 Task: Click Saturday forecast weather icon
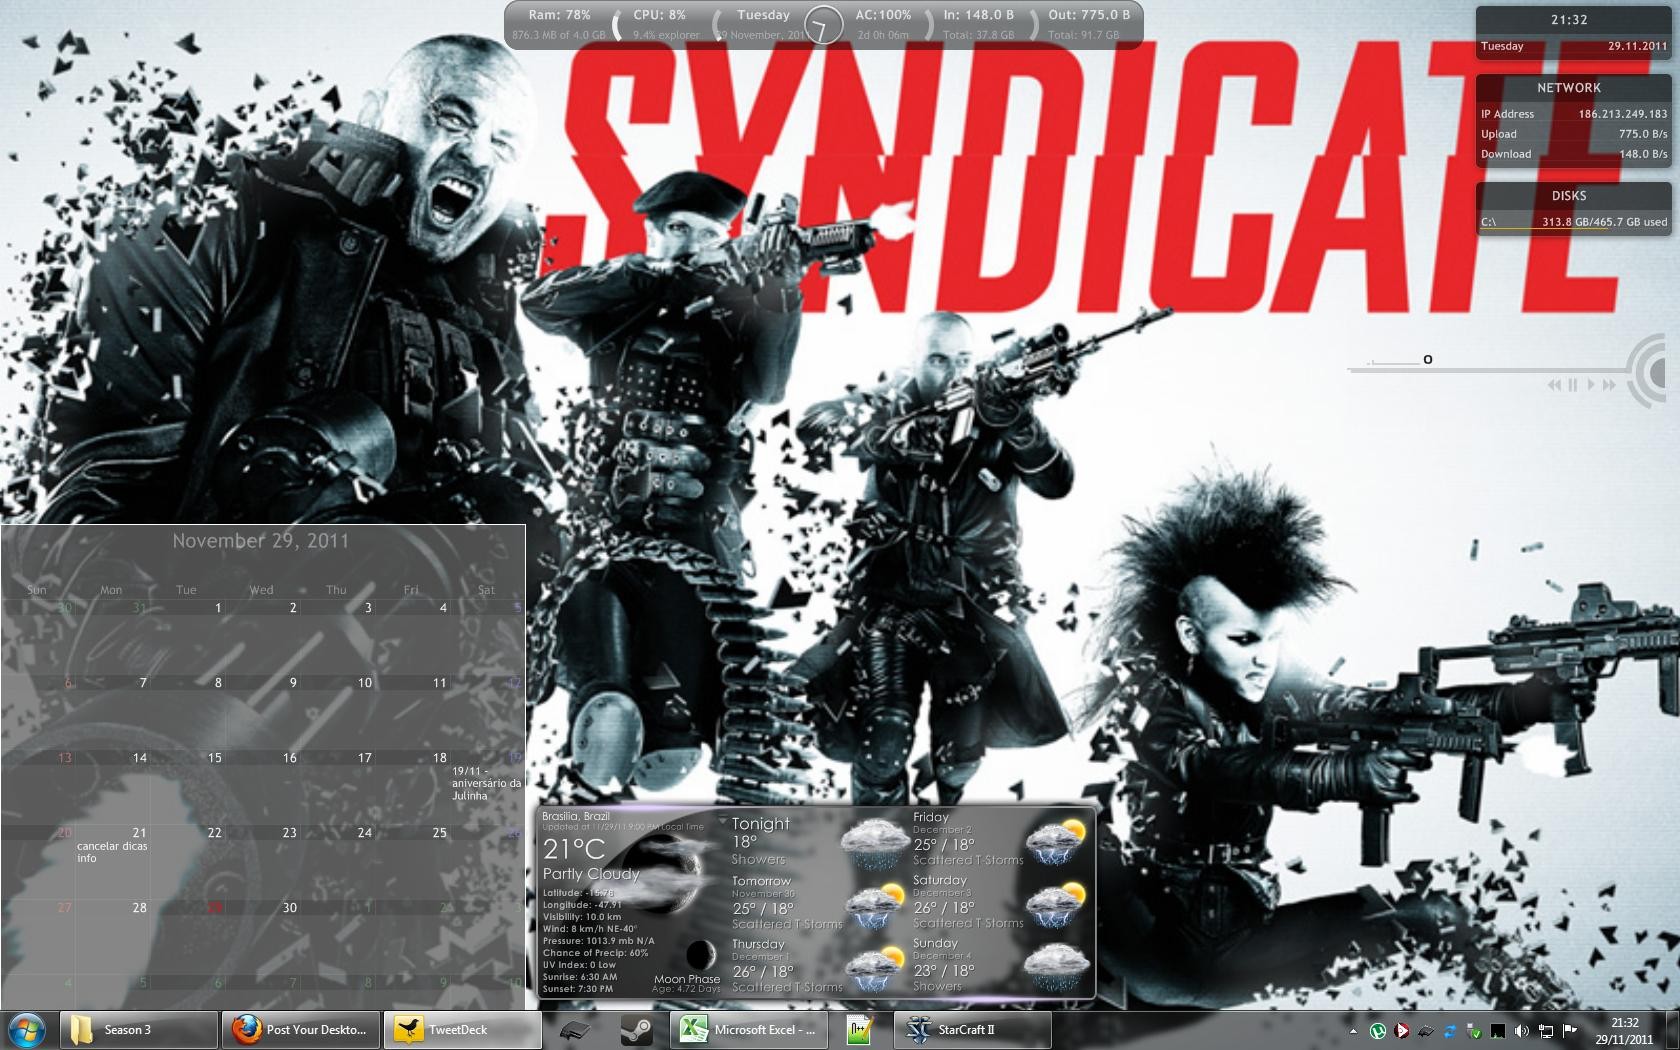(x=1057, y=905)
